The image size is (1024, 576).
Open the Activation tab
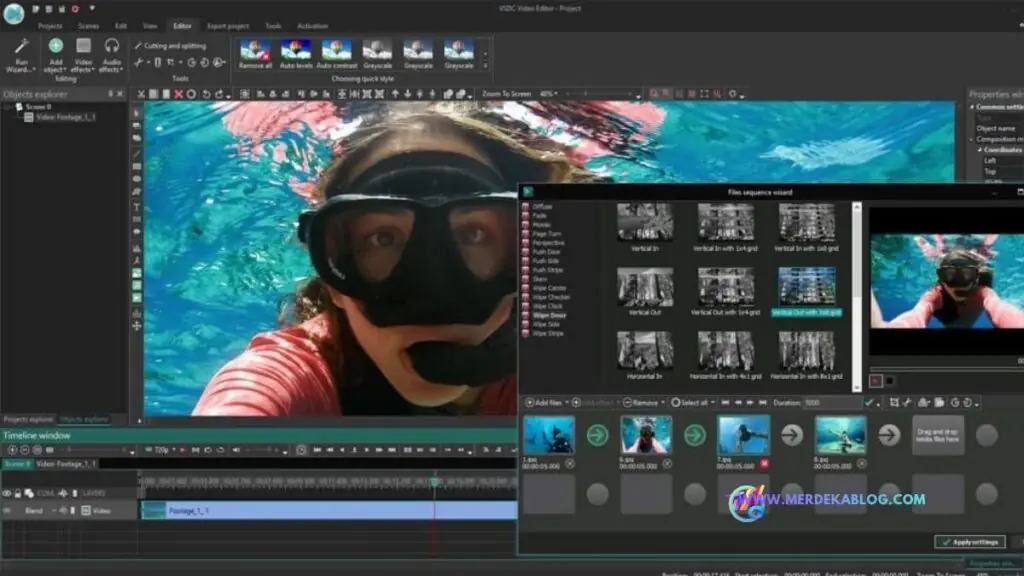(x=313, y=26)
